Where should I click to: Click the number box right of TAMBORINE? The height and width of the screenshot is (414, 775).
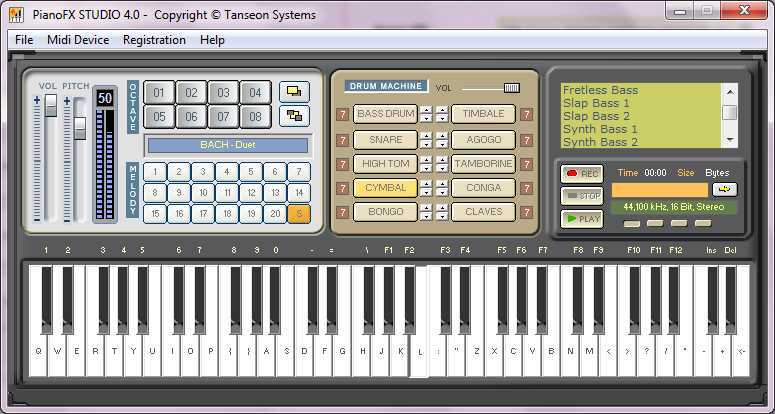pyautogui.click(x=527, y=164)
